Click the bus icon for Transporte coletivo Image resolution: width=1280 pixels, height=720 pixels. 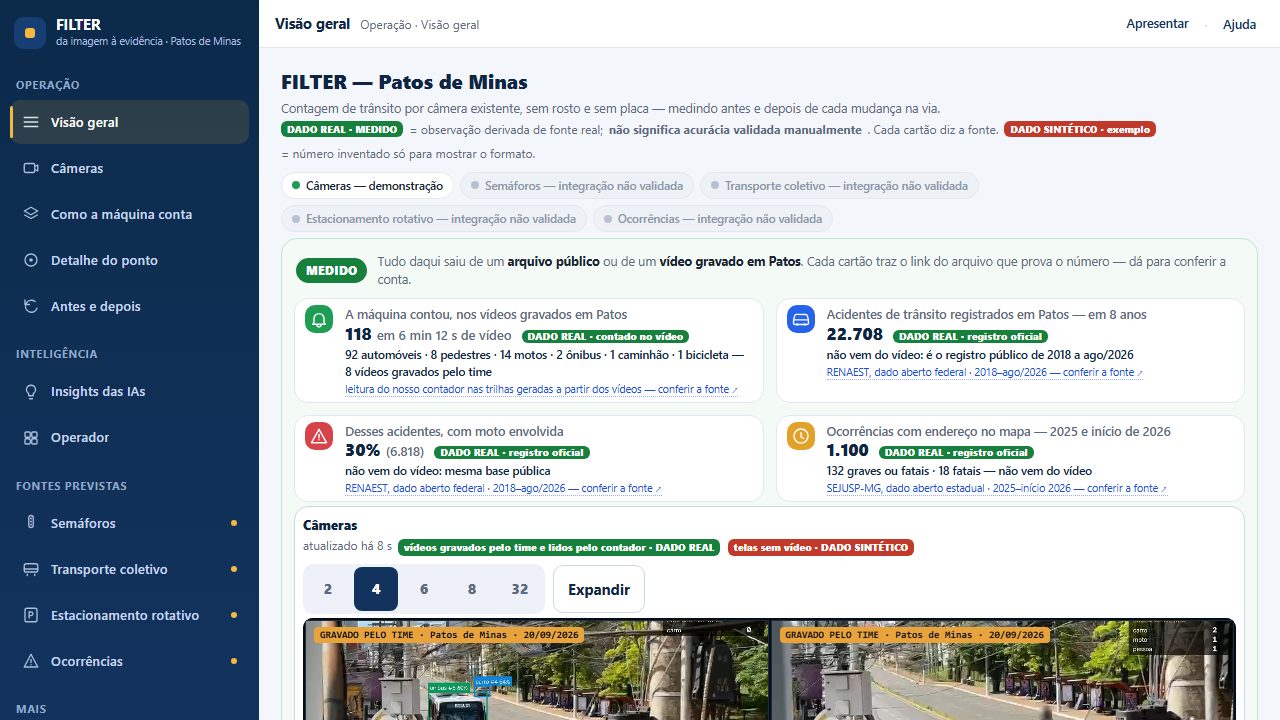pos(31,569)
